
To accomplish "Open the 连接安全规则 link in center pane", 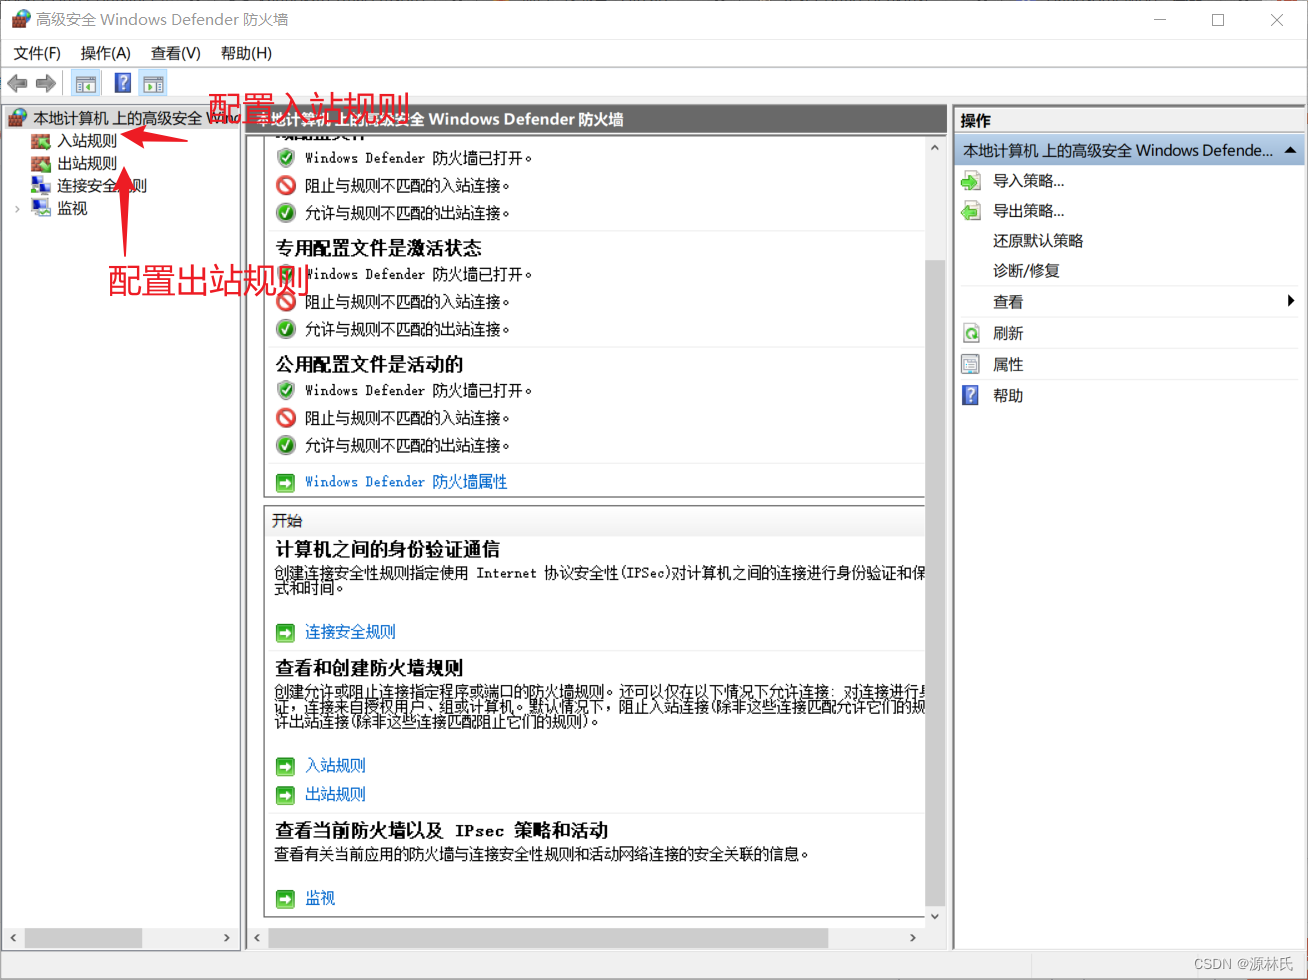I will [350, 632].
